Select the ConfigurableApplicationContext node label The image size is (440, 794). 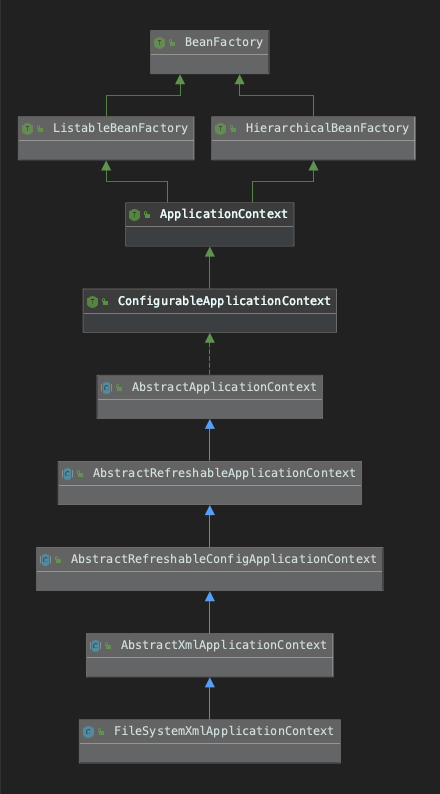pyautogui.click(x=224, y=301)
